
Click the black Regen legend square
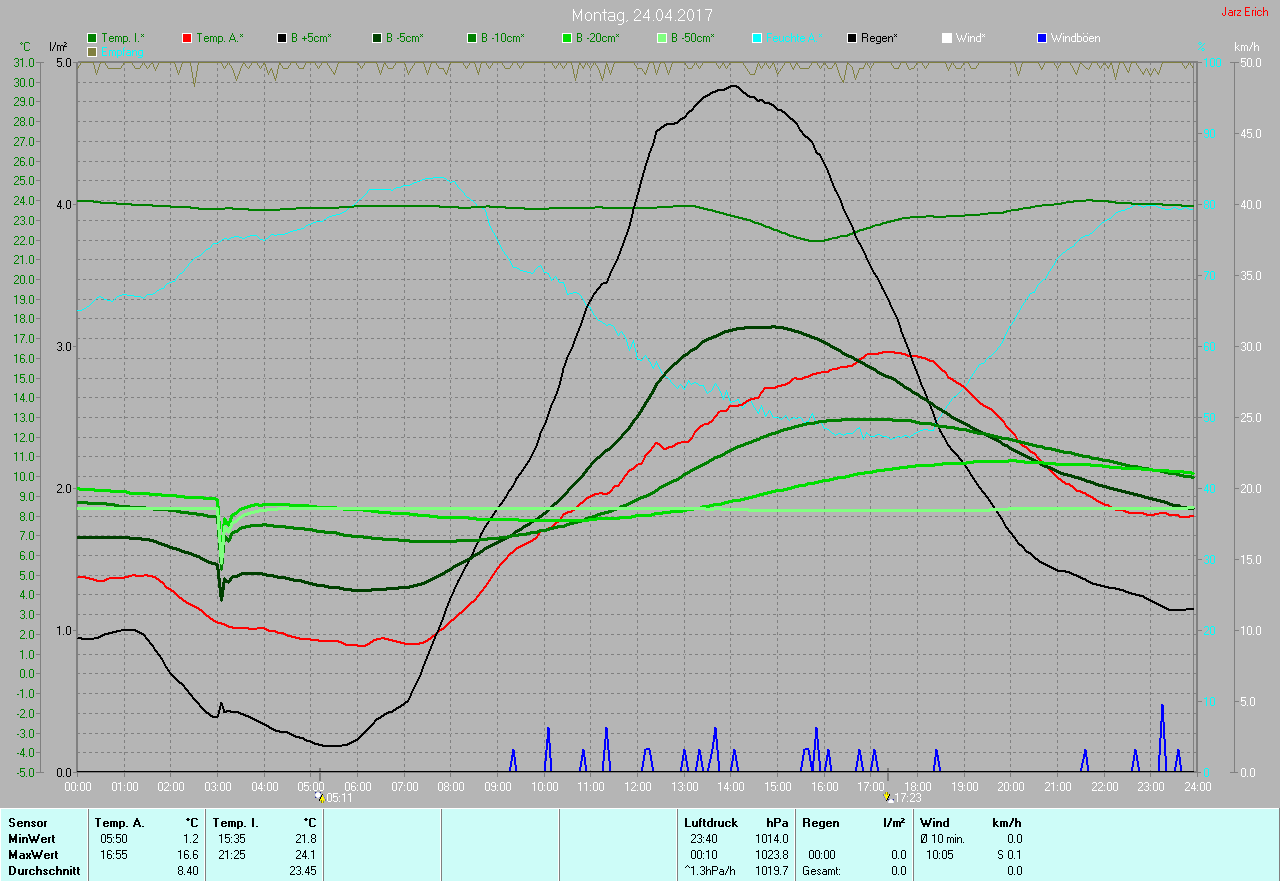pyautogui.click(x=852, y=38)
